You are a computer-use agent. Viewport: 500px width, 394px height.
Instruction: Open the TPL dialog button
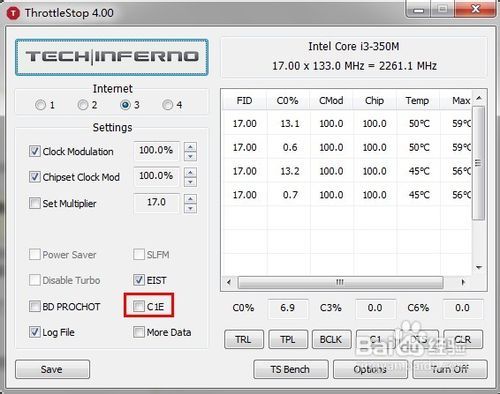288,339
